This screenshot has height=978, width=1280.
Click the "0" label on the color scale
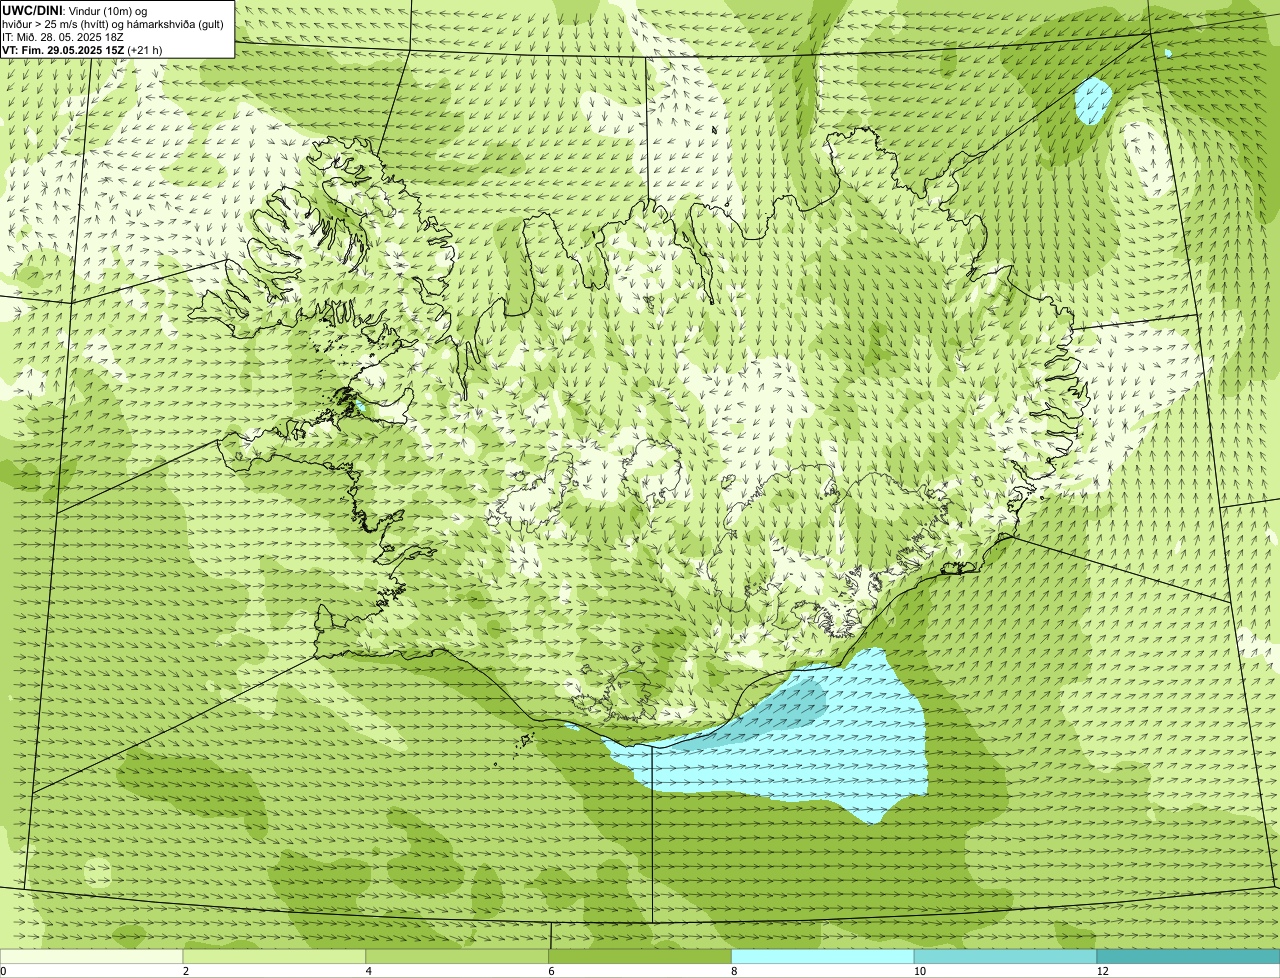point(3,972)
